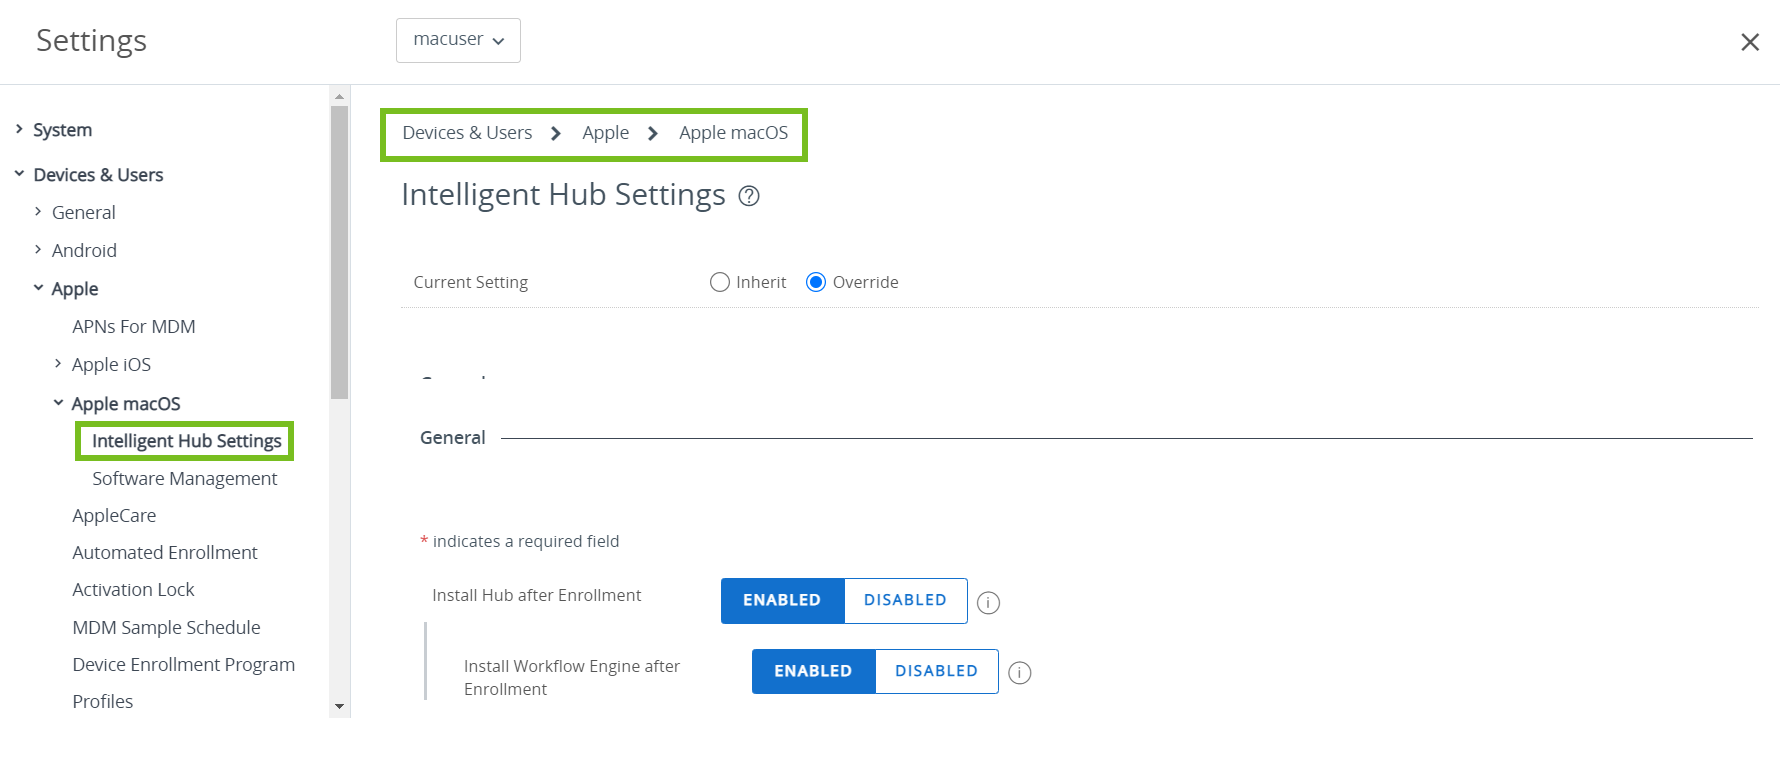
Task: Open the macuser organization group dropdown
Action: (458, 40)
